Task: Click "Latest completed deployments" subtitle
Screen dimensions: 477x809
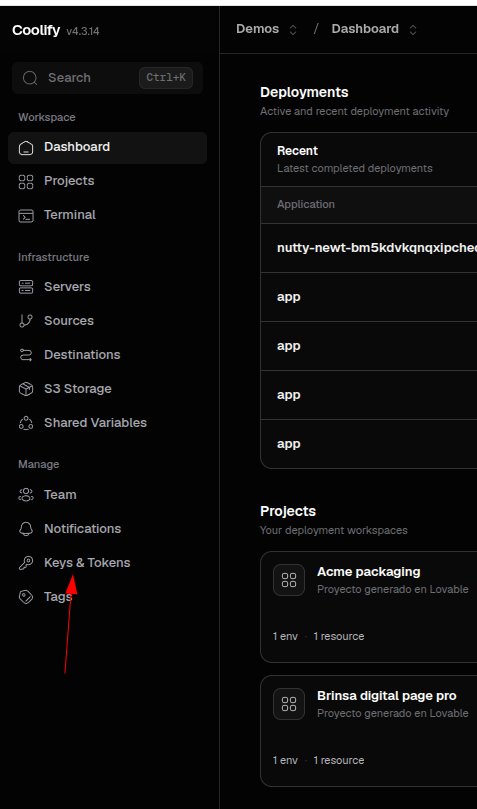Action: tap(355, 169)
